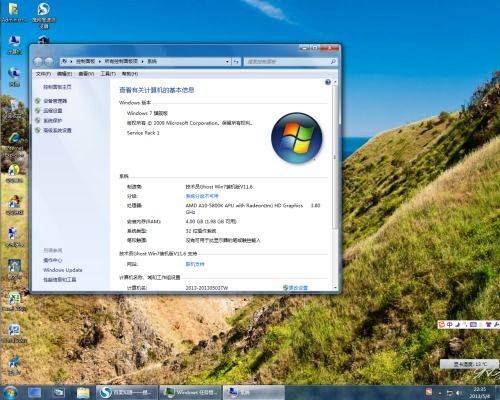The width and height of the screenshot is (500, 400).
Task: Click the blue system rating unavailable link
Action: pos(202,196)
